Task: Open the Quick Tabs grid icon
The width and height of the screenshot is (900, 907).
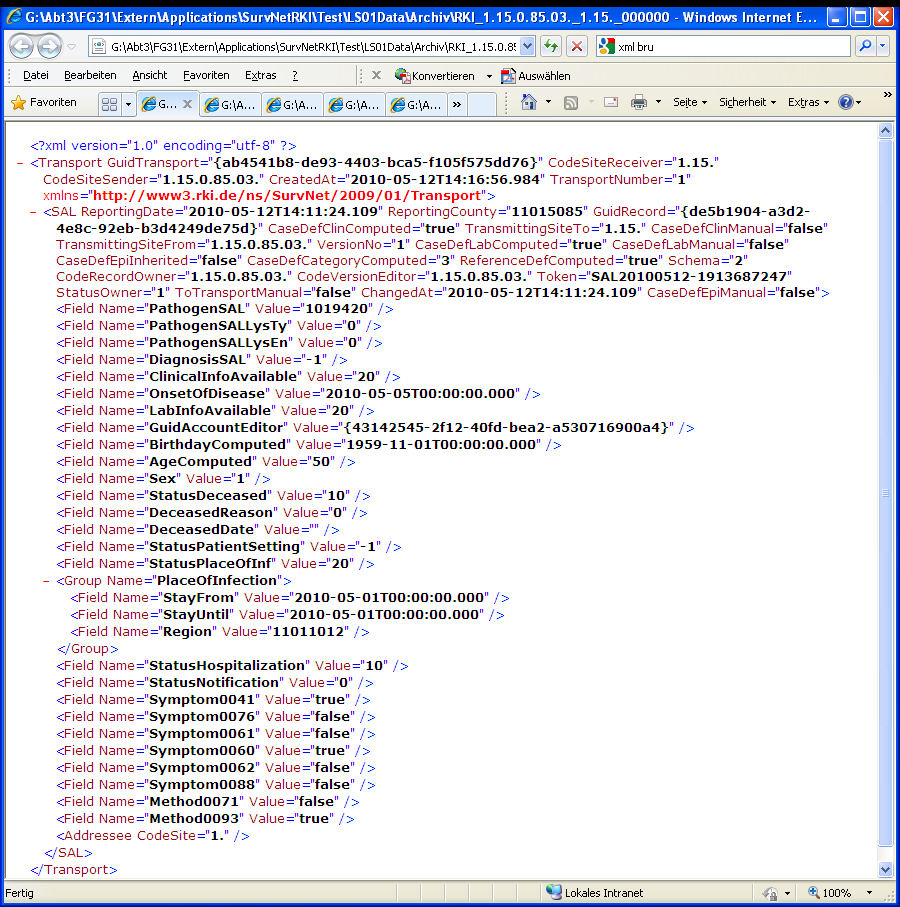Action: (110, 104)
